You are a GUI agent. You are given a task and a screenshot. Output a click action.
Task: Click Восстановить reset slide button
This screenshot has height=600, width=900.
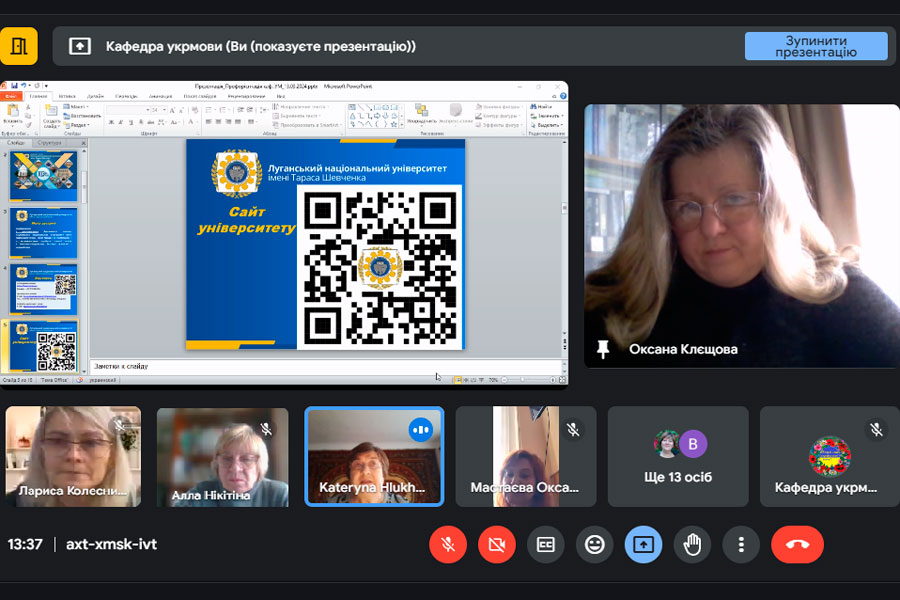(x=83, y=116)
